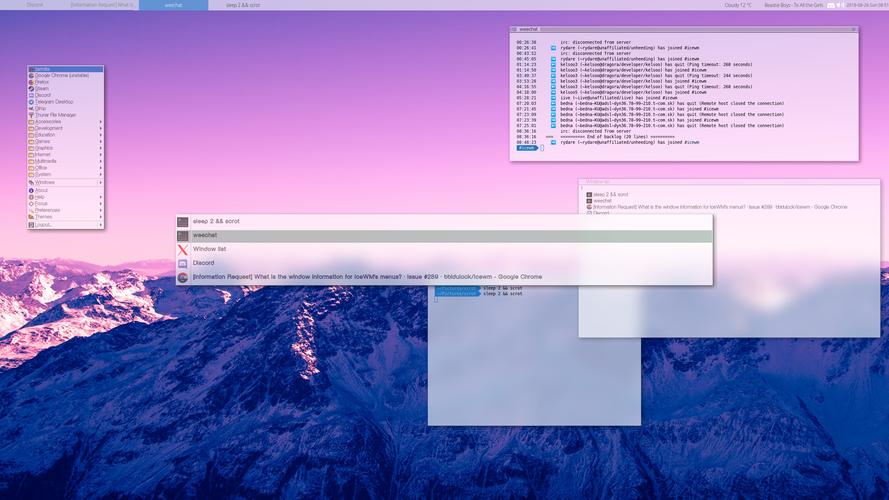The width and height of the screenshot is (889, 500).
Task: Click the weechat window menu icon in title bar
Action: [514, 29]
